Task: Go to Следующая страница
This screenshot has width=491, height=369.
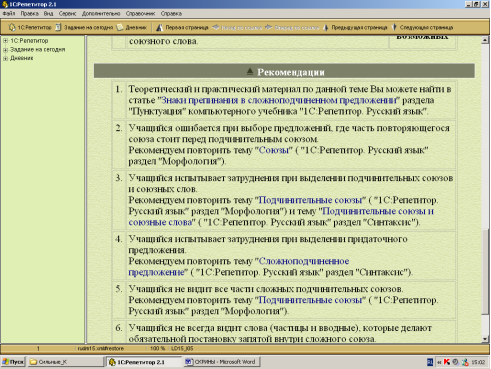Action: [422, 27]
